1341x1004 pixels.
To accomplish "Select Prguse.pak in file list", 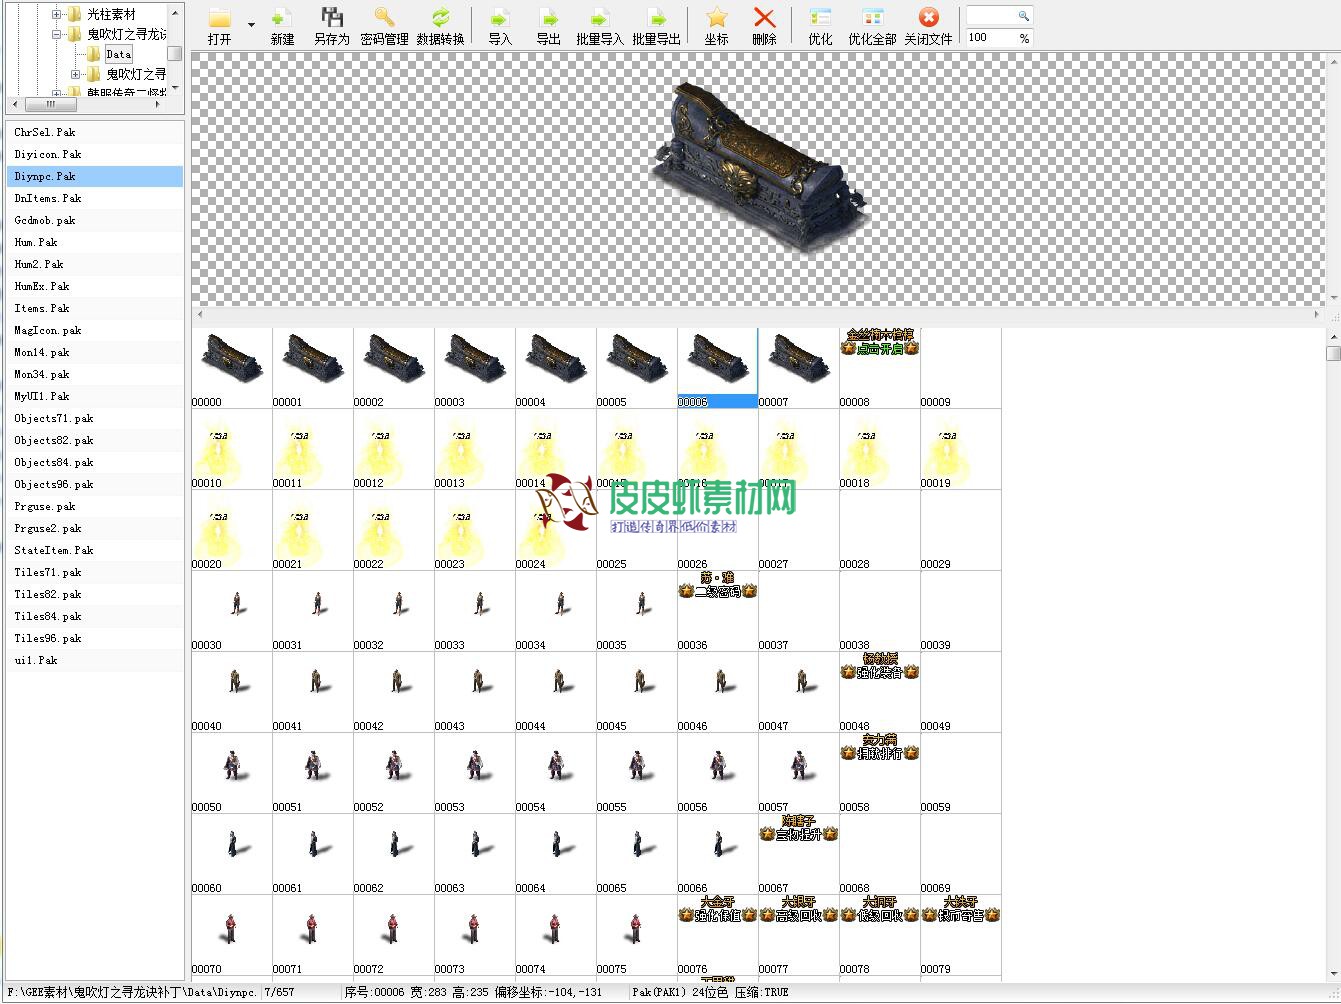I will [x=95, y=506].
